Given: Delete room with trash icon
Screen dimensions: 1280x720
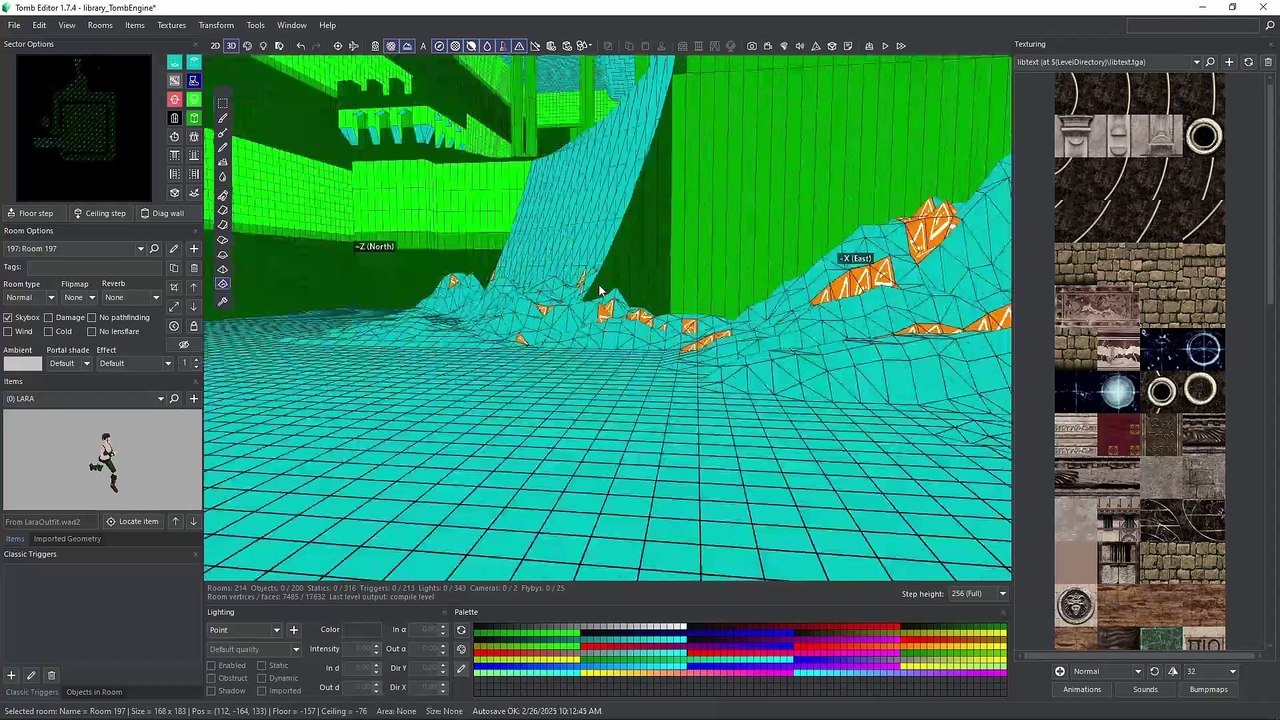Looking at the screenshot, I should point(194,268).
